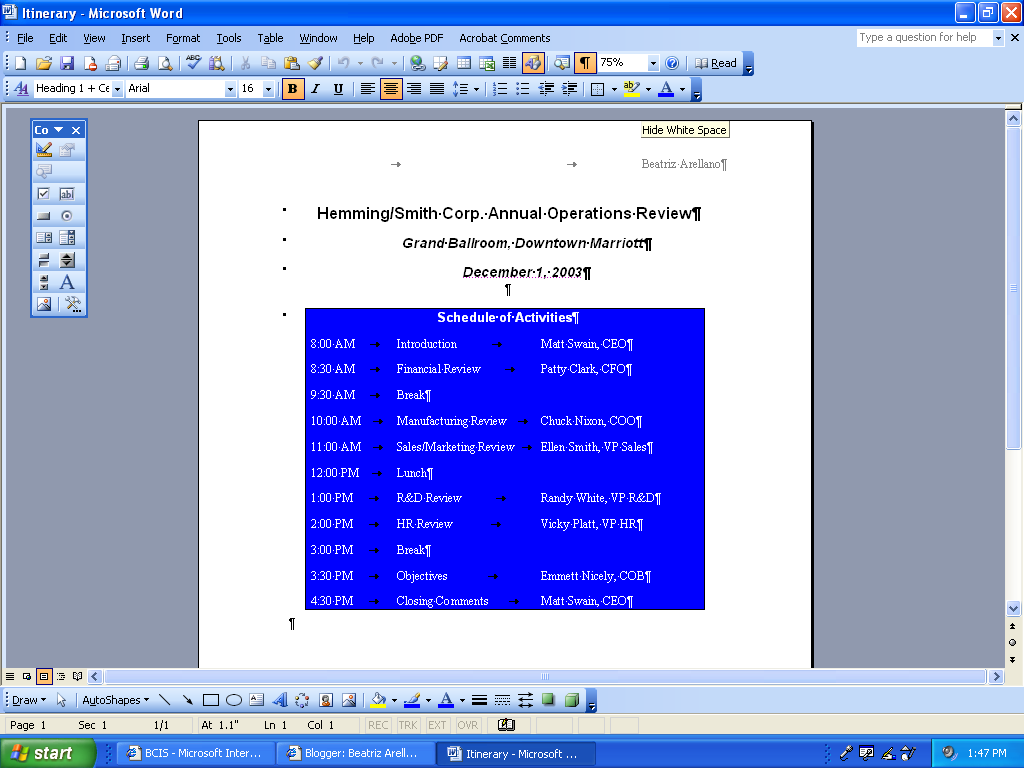Image resolution: width=1024 pixels, height=768 pixels.
Task: Open the File menu
Action: (x=25, y=38)
